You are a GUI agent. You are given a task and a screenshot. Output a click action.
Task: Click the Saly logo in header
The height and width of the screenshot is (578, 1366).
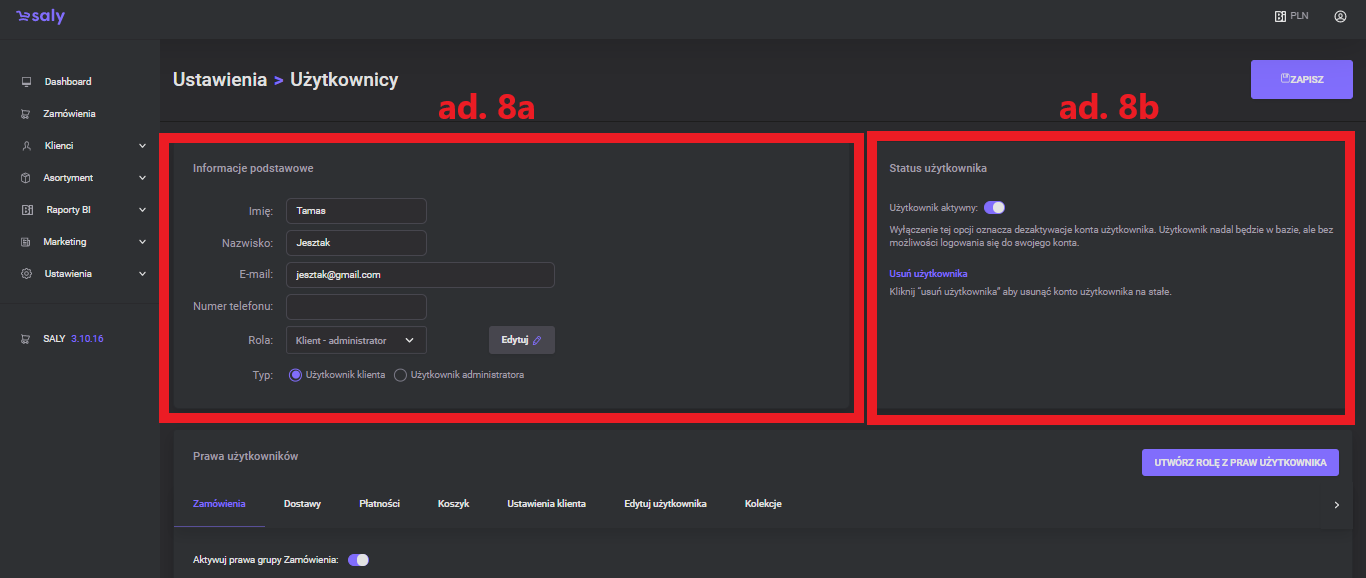(x=40, y=17)
